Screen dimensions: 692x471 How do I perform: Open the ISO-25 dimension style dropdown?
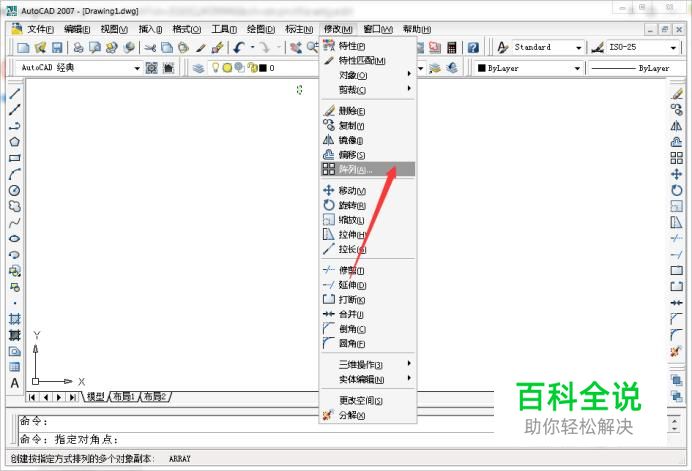[x=673, y=47]
